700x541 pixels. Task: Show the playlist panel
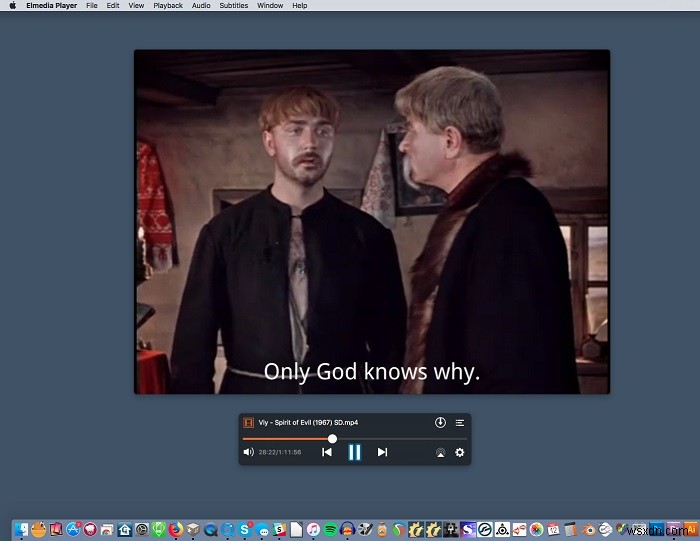tap(459, 423)
